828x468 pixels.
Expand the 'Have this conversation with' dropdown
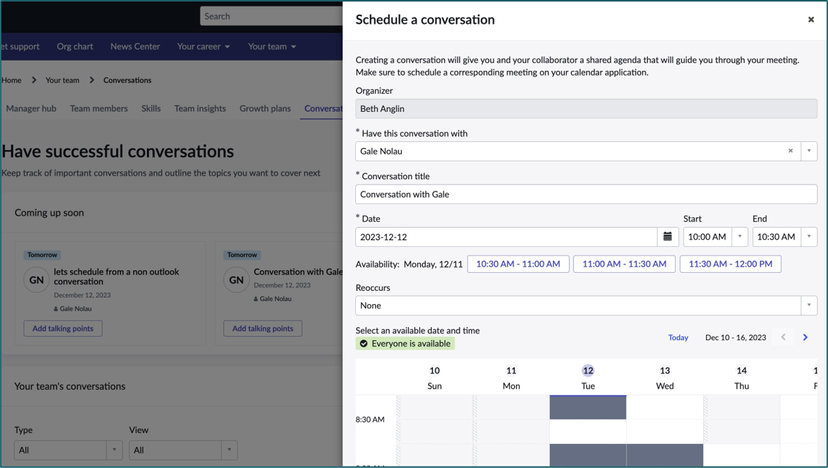point(809,151)
